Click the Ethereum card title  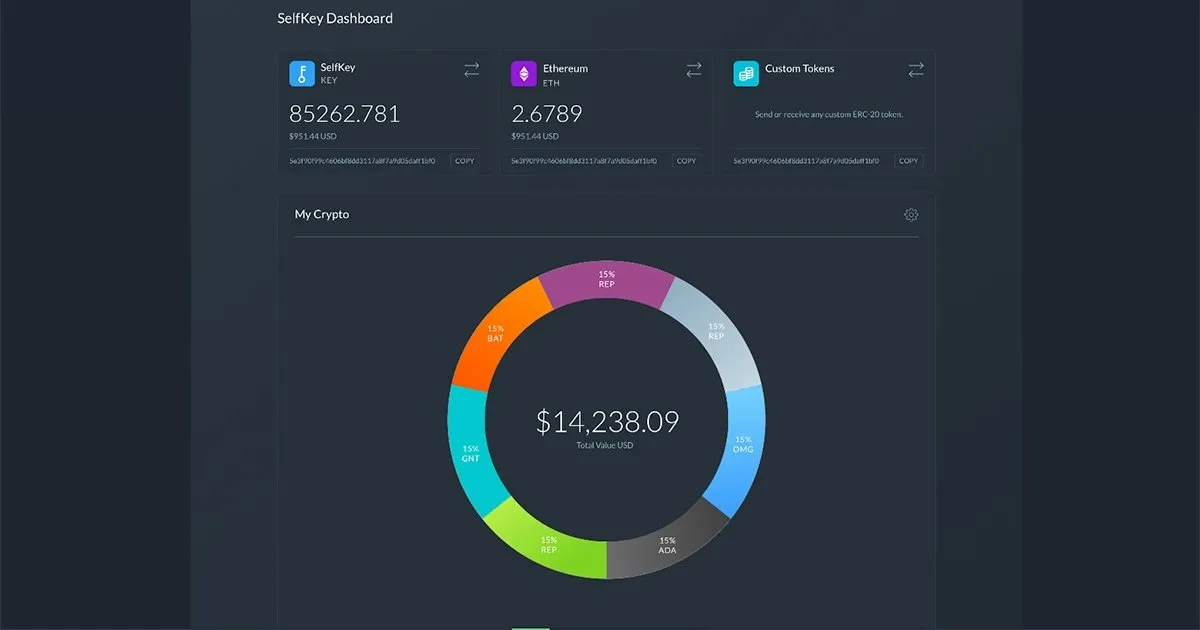click(x=565, y=69)
